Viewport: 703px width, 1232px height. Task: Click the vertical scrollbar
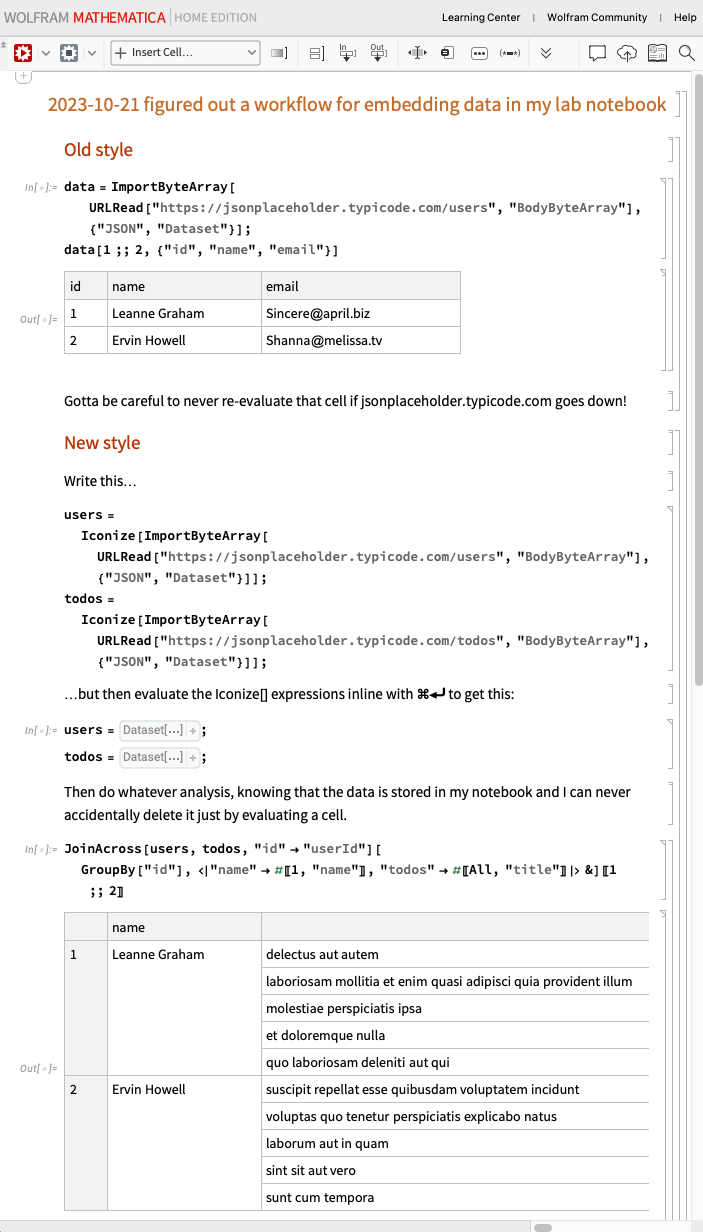click(697, 380)
